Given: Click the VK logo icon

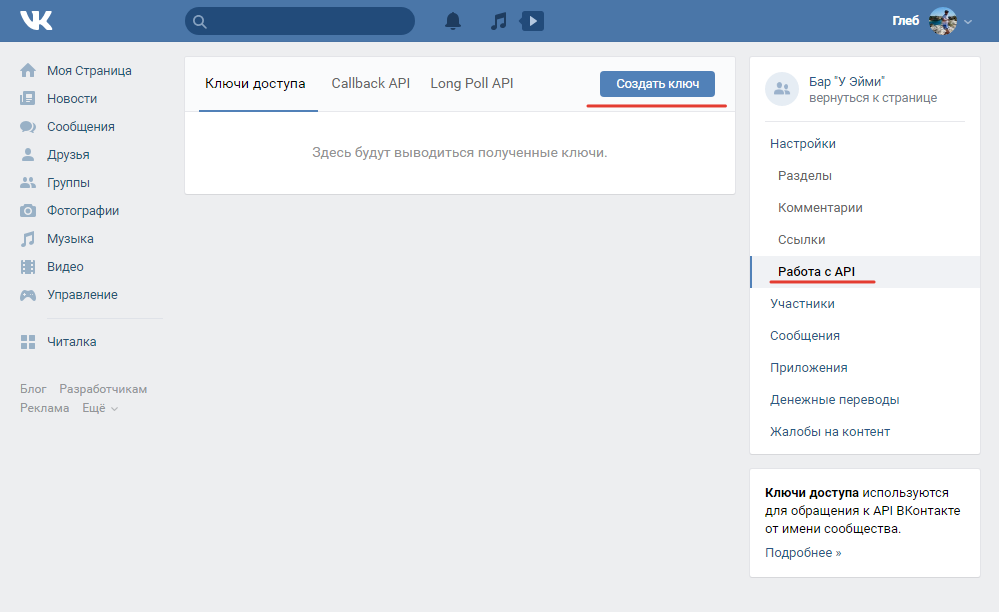Looking at the screenshot, I should click(36, 21).
